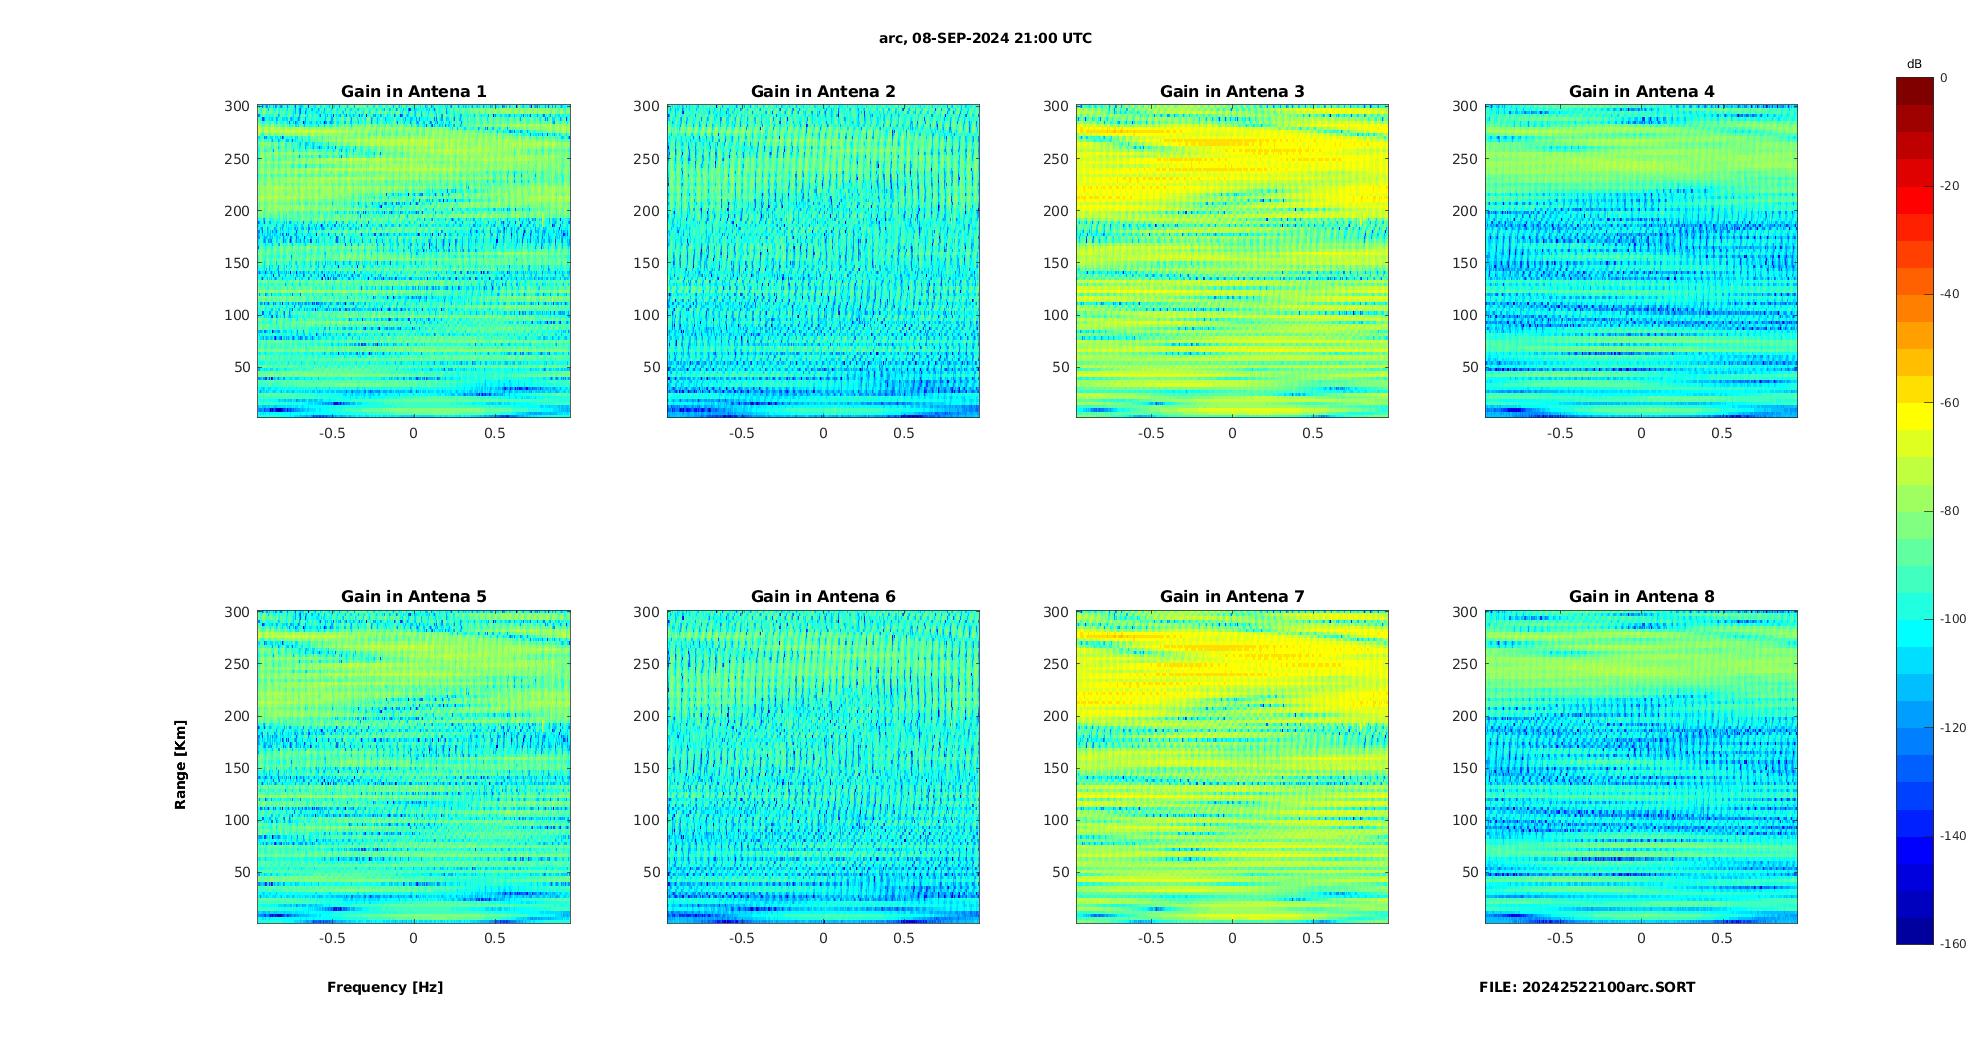Screen dimensions: 1986x1063
Task: Open the Gain in Antena 3 heatmap
Action: coord(1232,261)
